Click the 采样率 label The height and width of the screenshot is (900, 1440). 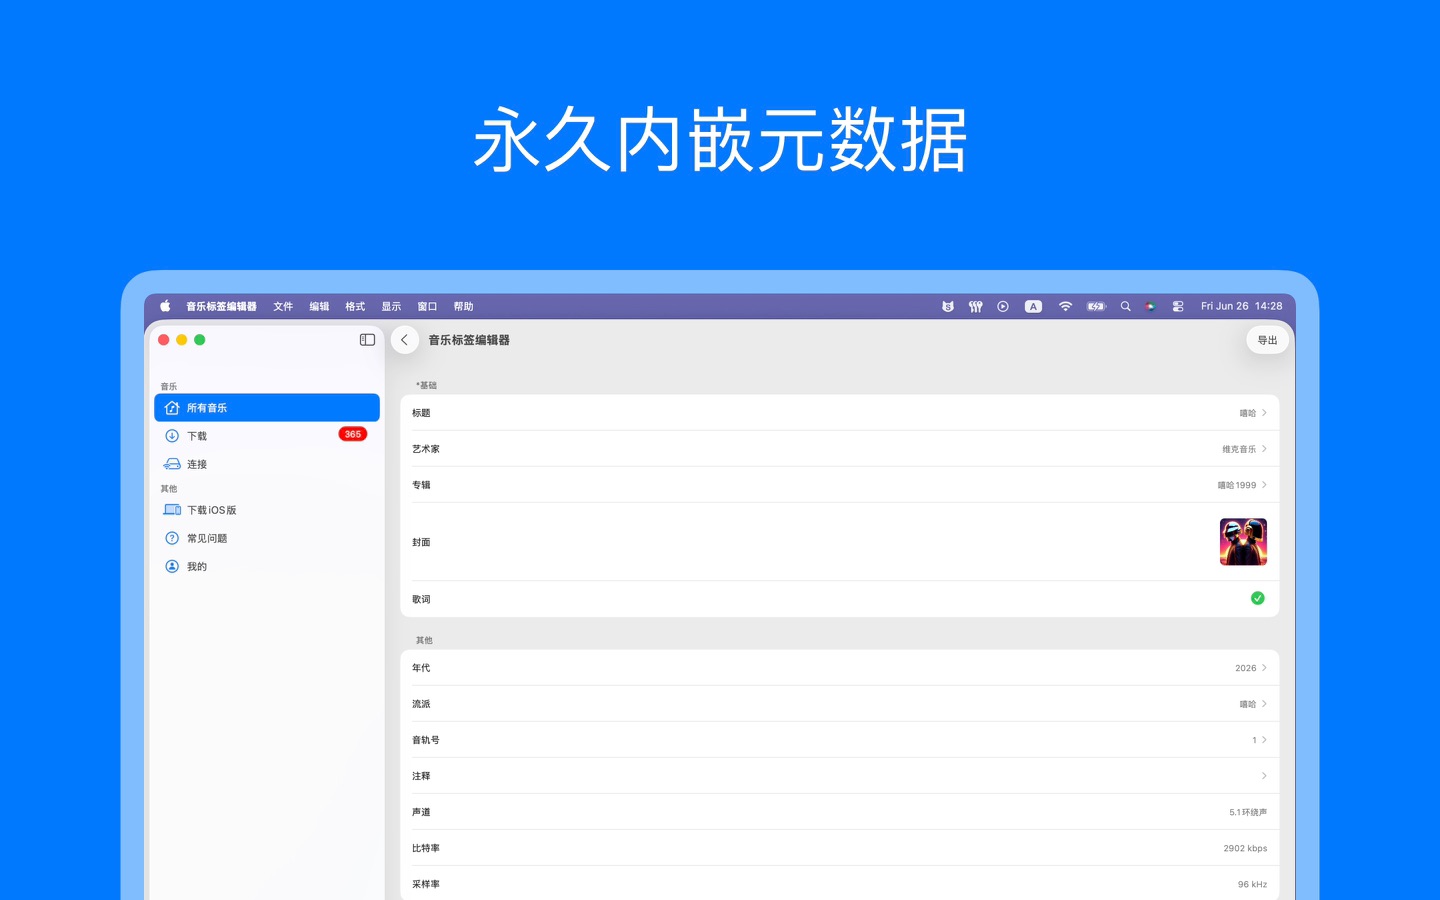pos(426,884)
